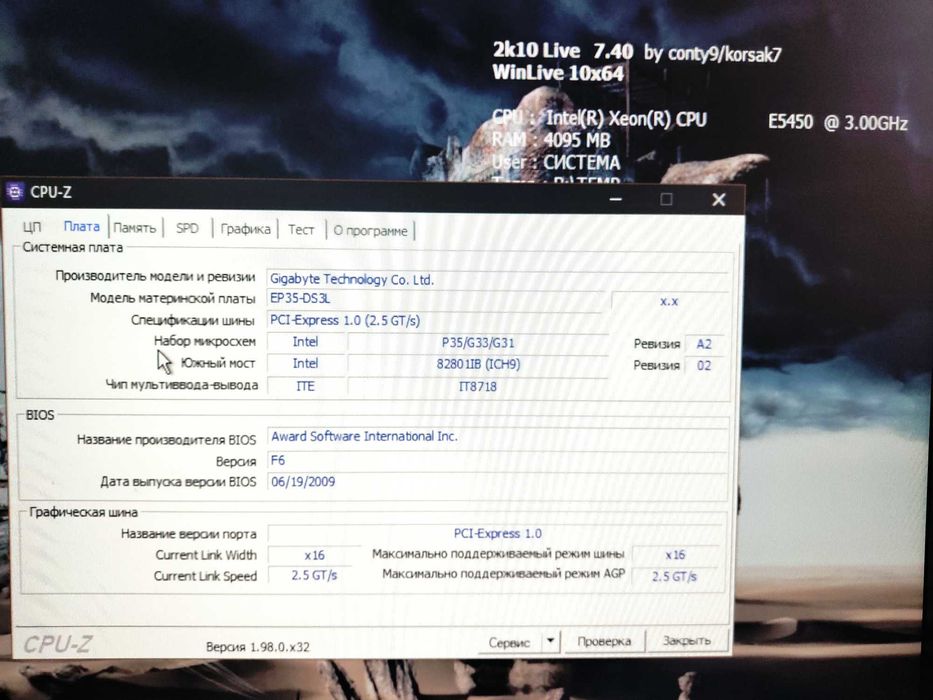Click the chipset revision A2 value
Viewport: 933px width, 700px height.
click(x=704, y=344)
